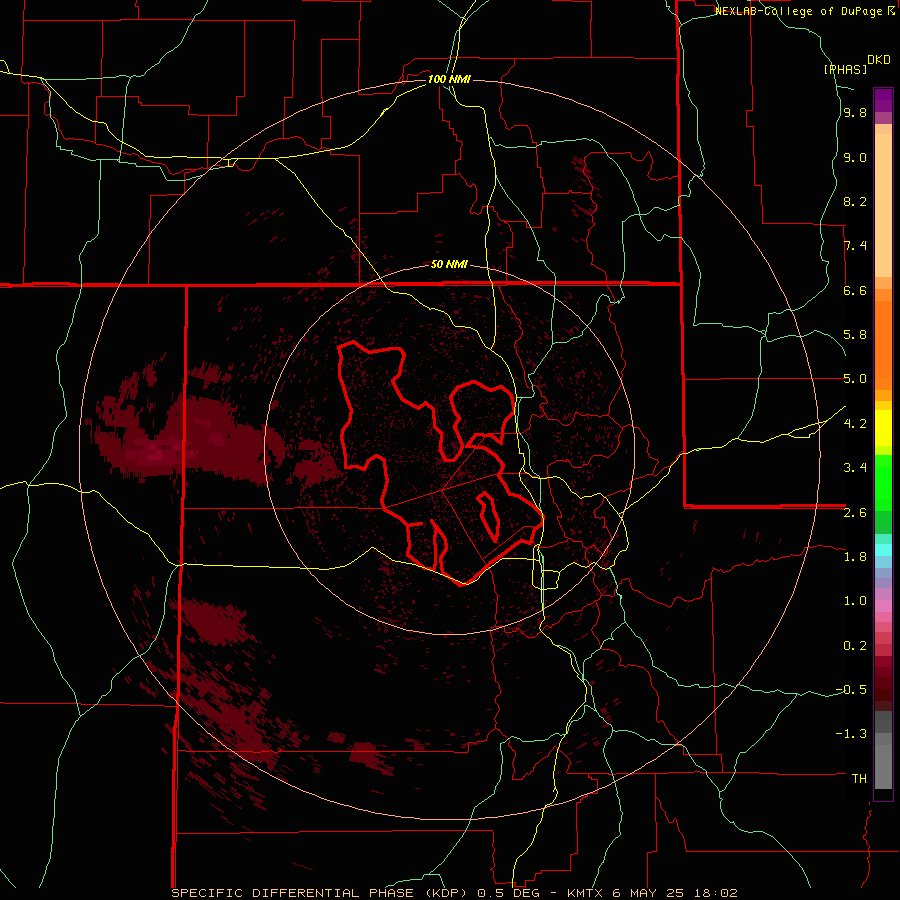Viewport: 900px width, 900px height.
Task: Click the 1.0 value on color scale
Action: point(855,601)
